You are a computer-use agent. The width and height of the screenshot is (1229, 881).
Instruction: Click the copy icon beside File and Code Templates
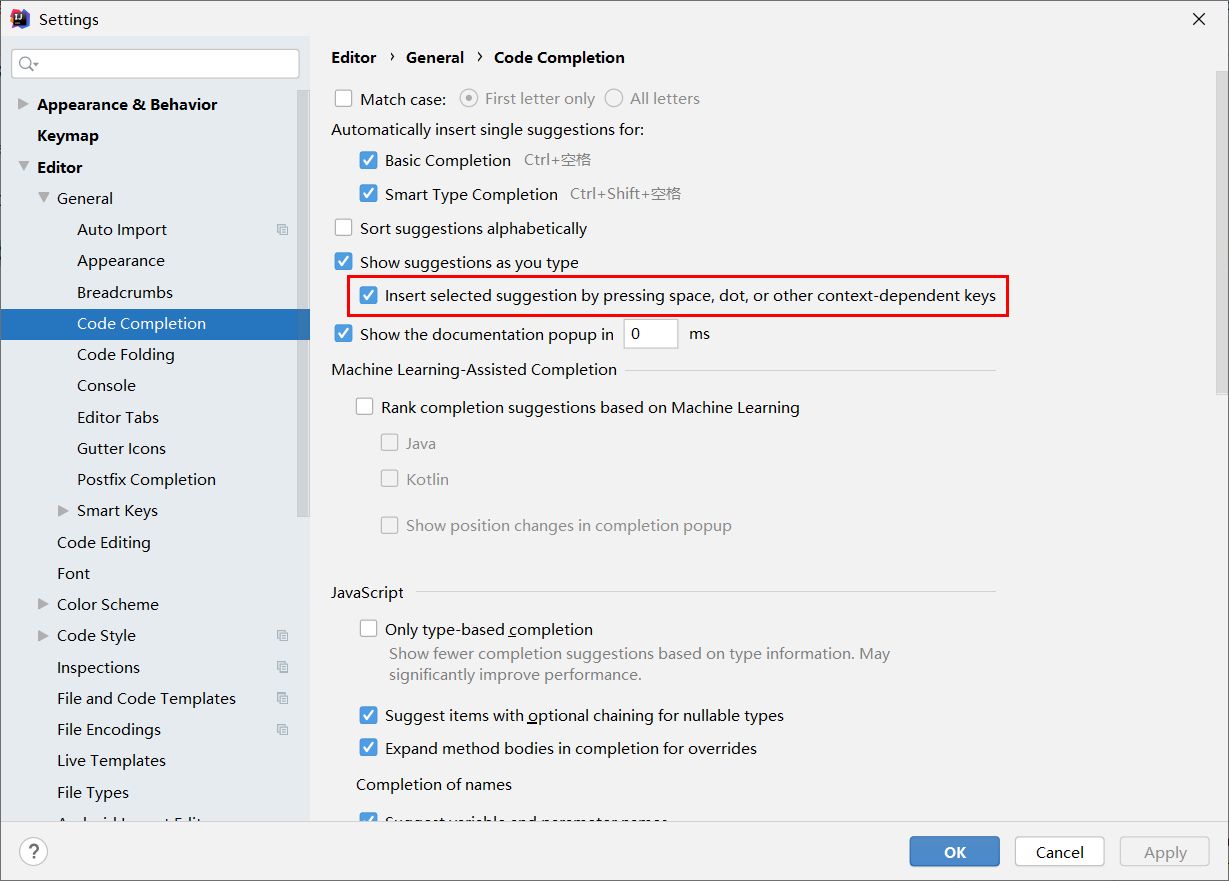(x=283, y=698)
